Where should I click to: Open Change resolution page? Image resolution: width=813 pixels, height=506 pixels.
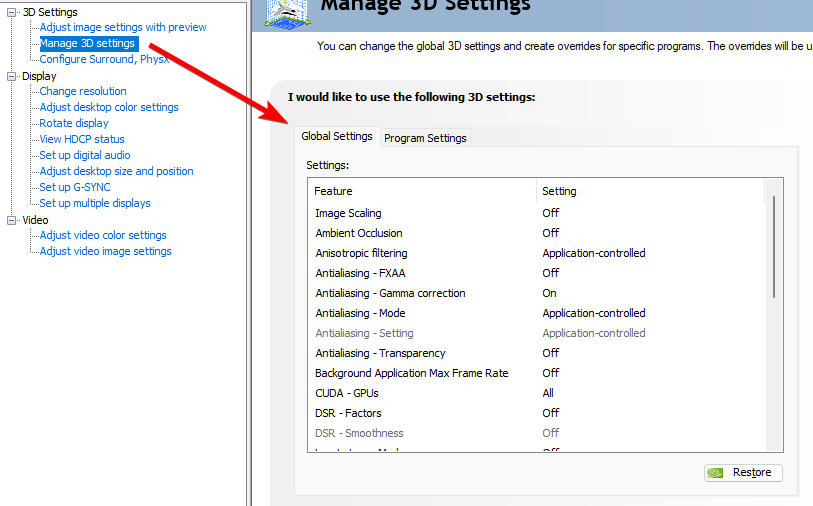[x=83, y=91]
